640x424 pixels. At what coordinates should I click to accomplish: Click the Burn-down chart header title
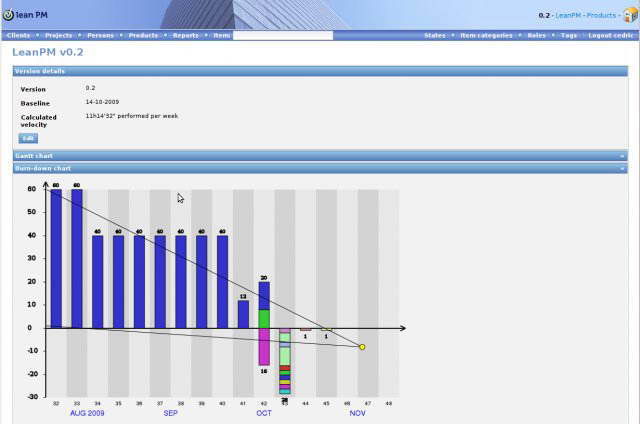click(43, 168)
